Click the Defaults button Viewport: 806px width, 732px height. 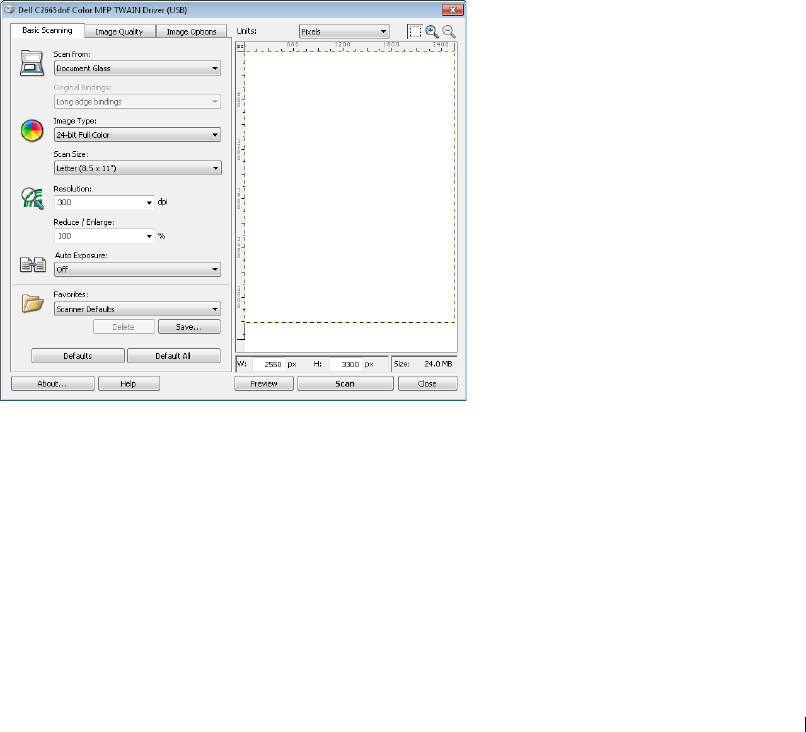pos(78,356)
